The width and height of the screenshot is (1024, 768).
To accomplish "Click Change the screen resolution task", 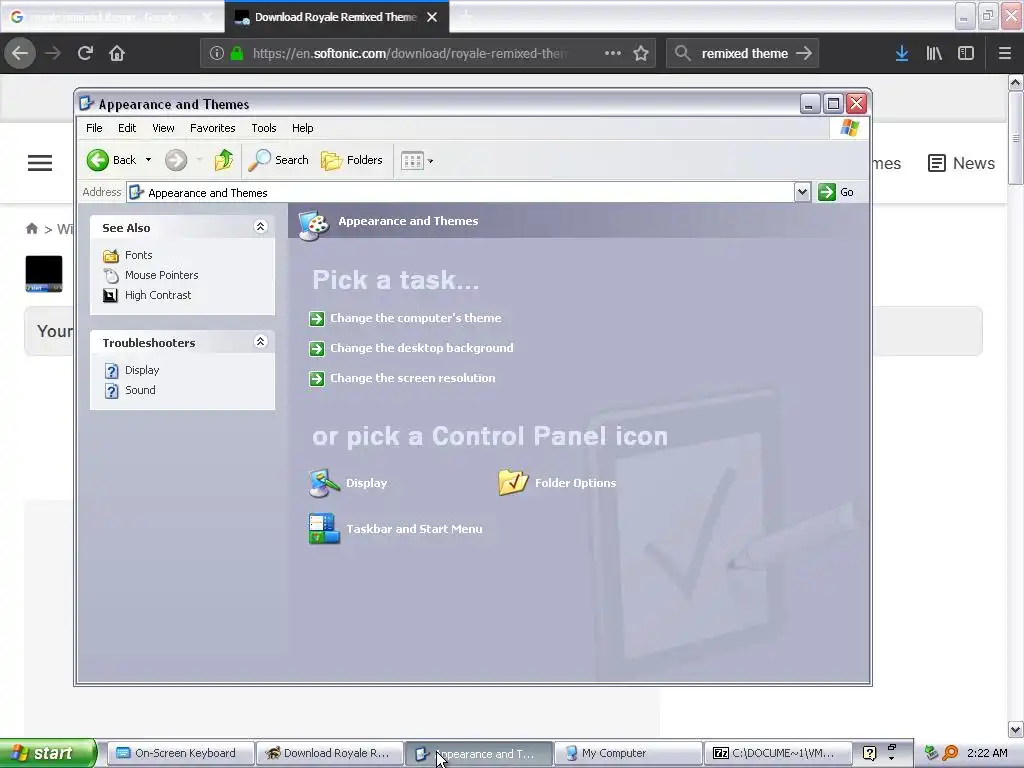I will coord(412,378).
